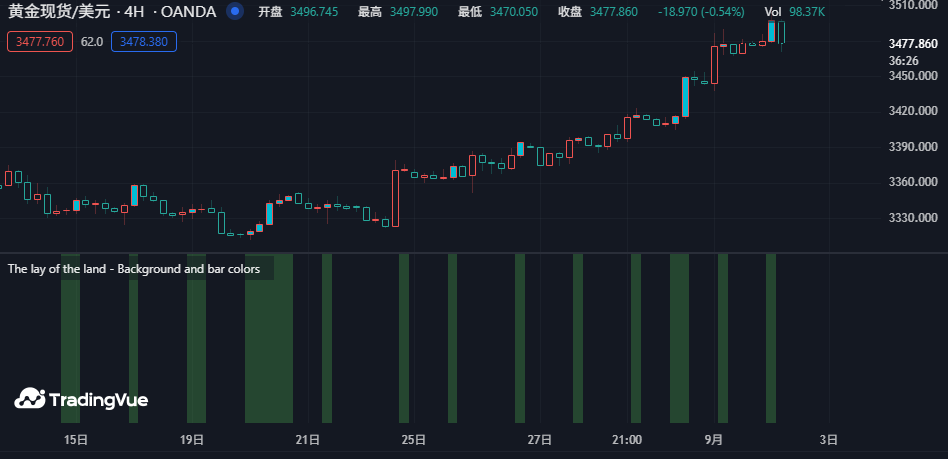The image size is (948, 459).
Task: Click the spread value 62.0
Action: 92,42
